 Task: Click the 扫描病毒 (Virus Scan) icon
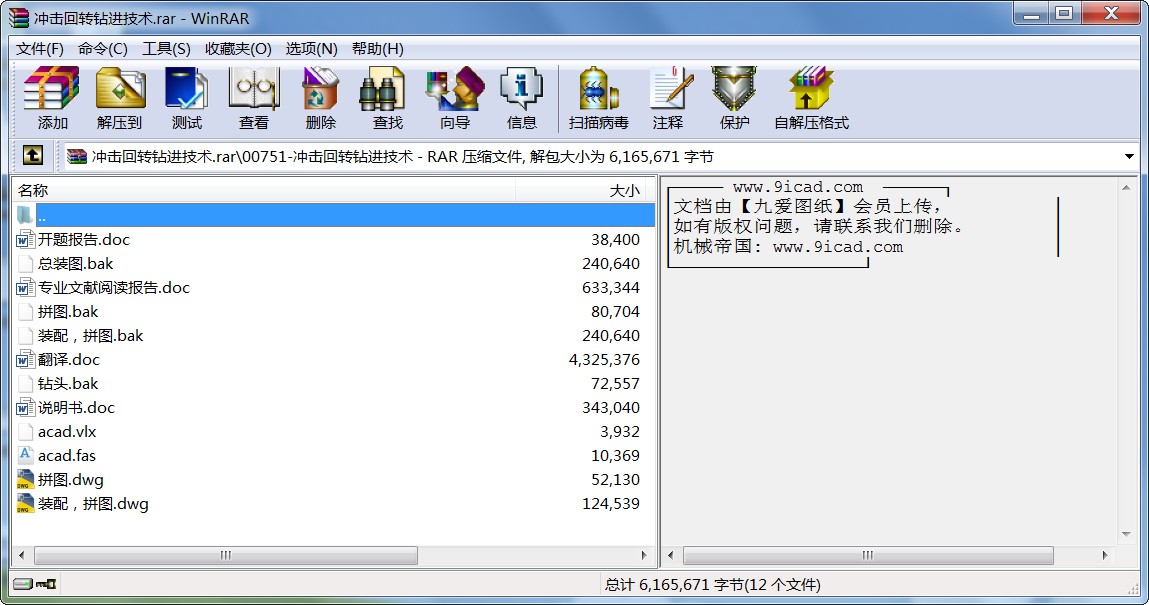[597, 97]
